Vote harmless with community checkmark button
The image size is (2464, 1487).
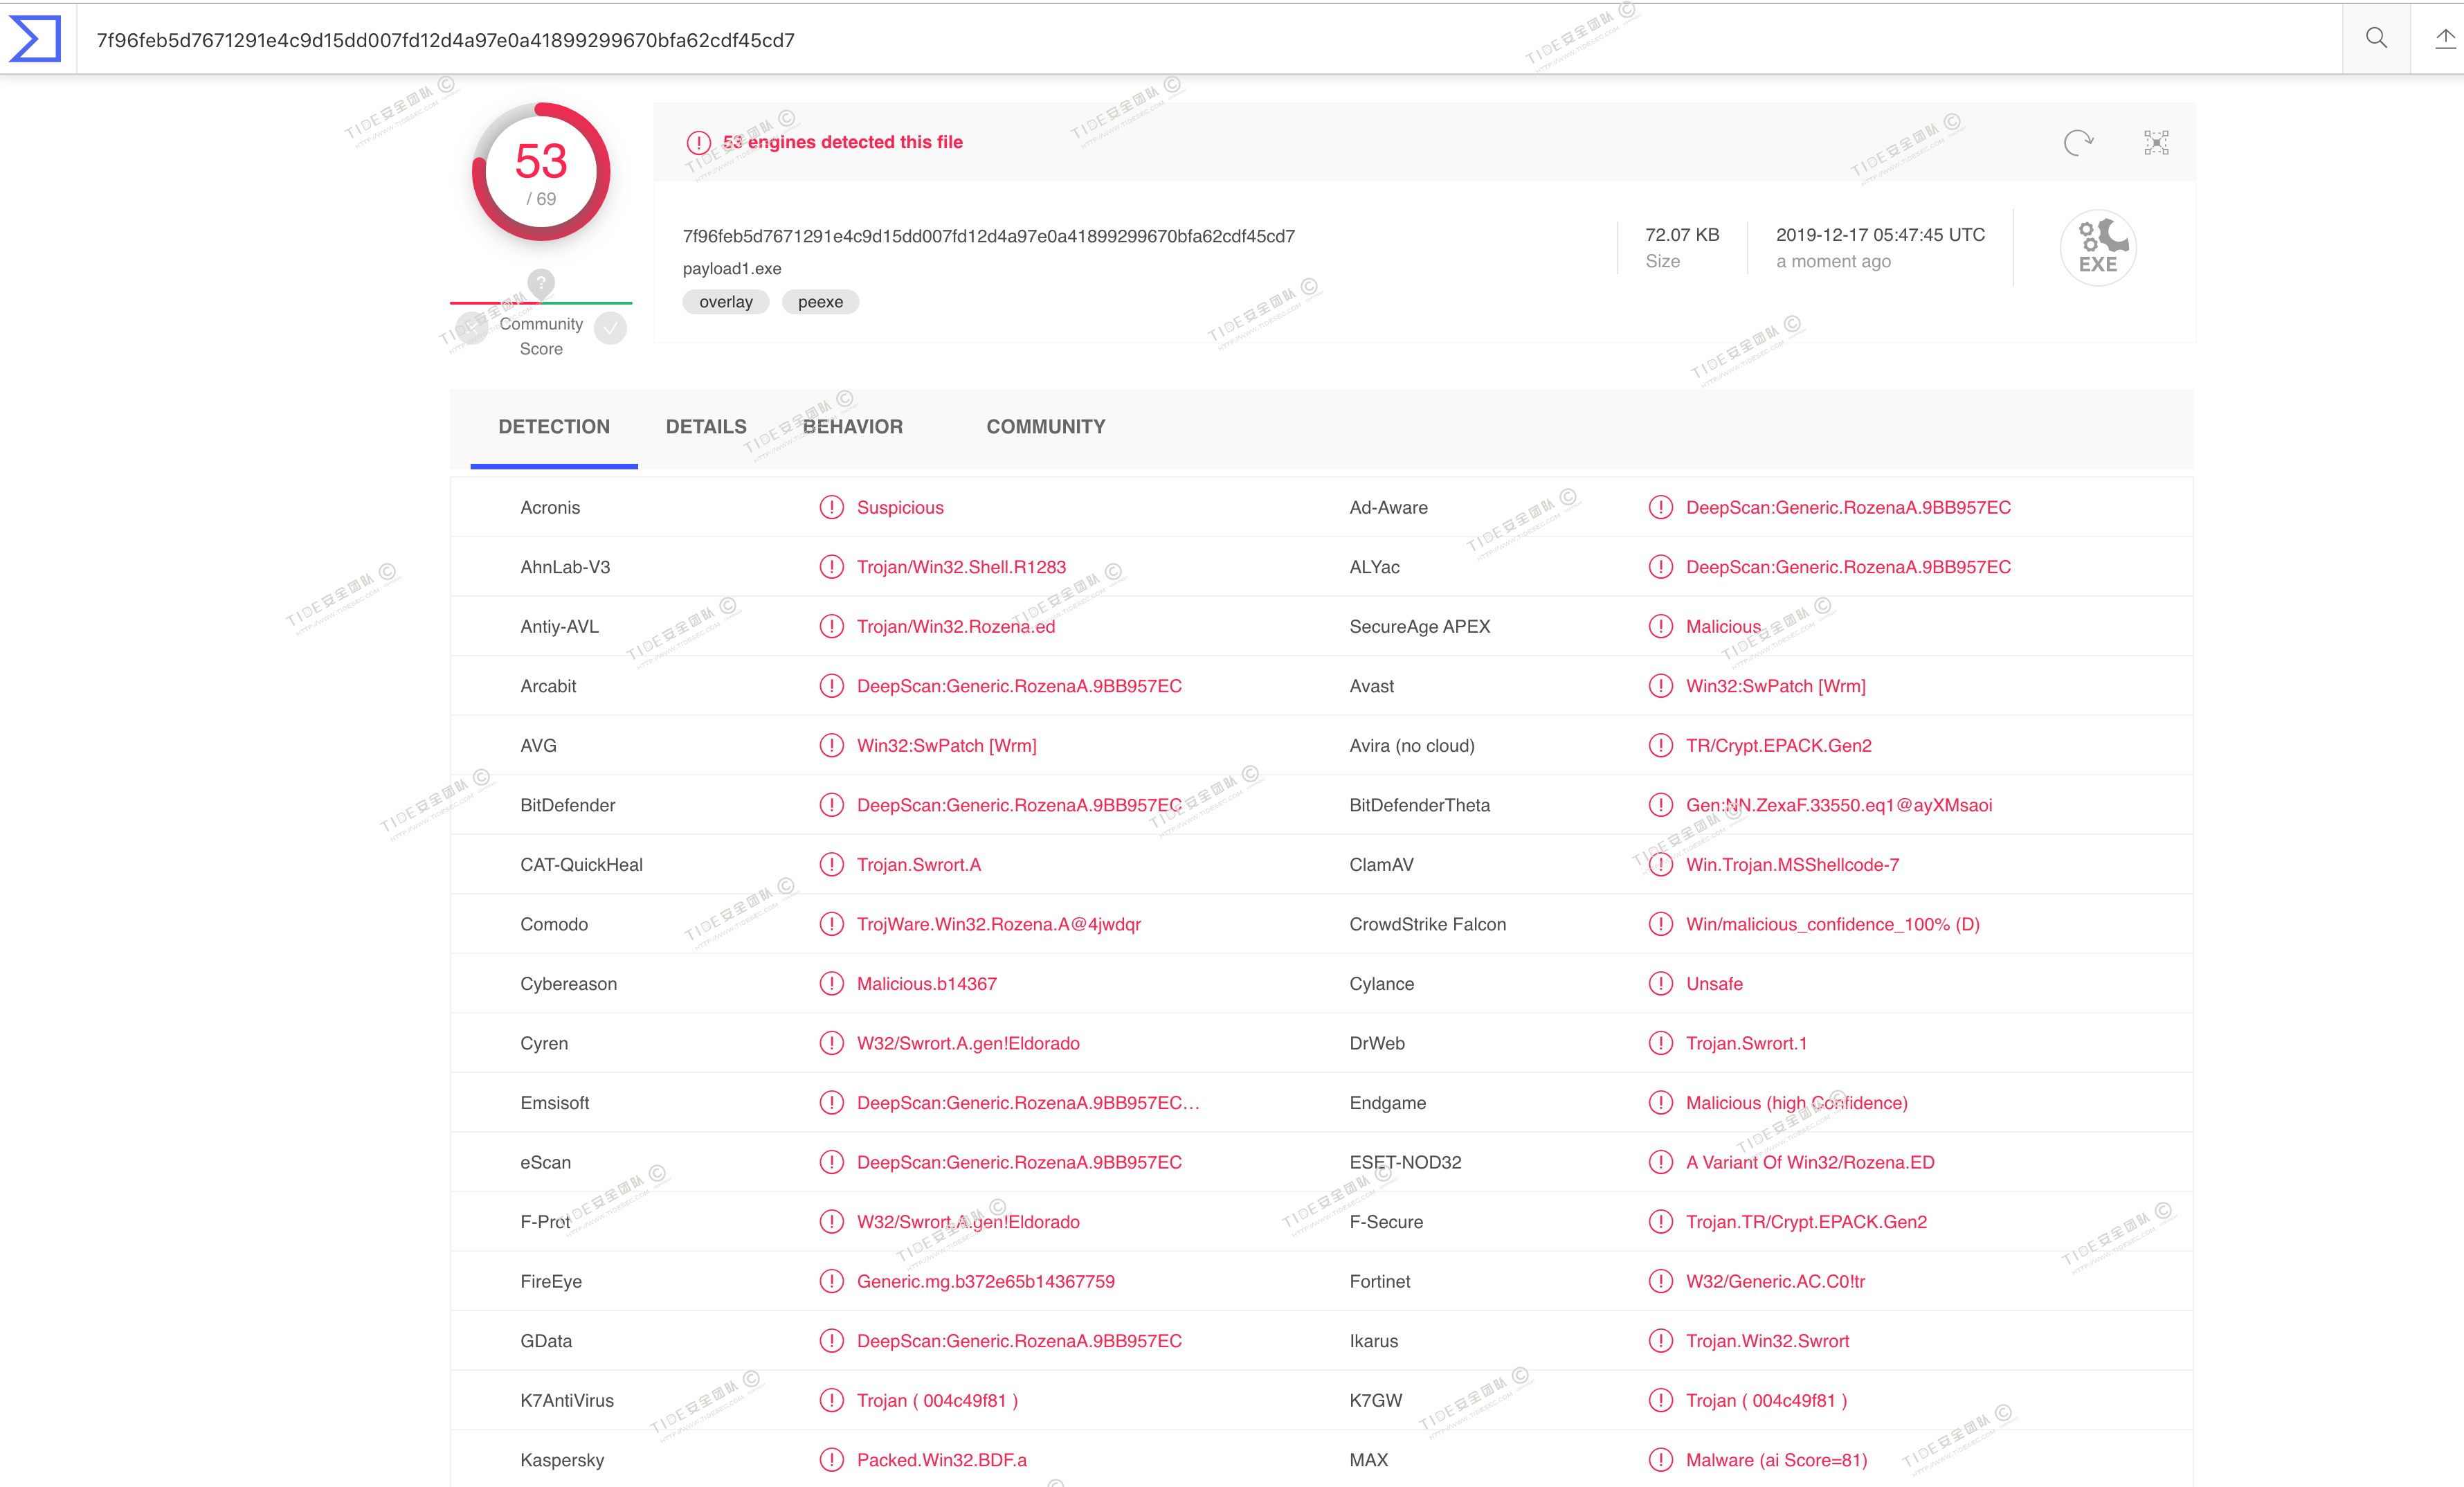[610, 328]
